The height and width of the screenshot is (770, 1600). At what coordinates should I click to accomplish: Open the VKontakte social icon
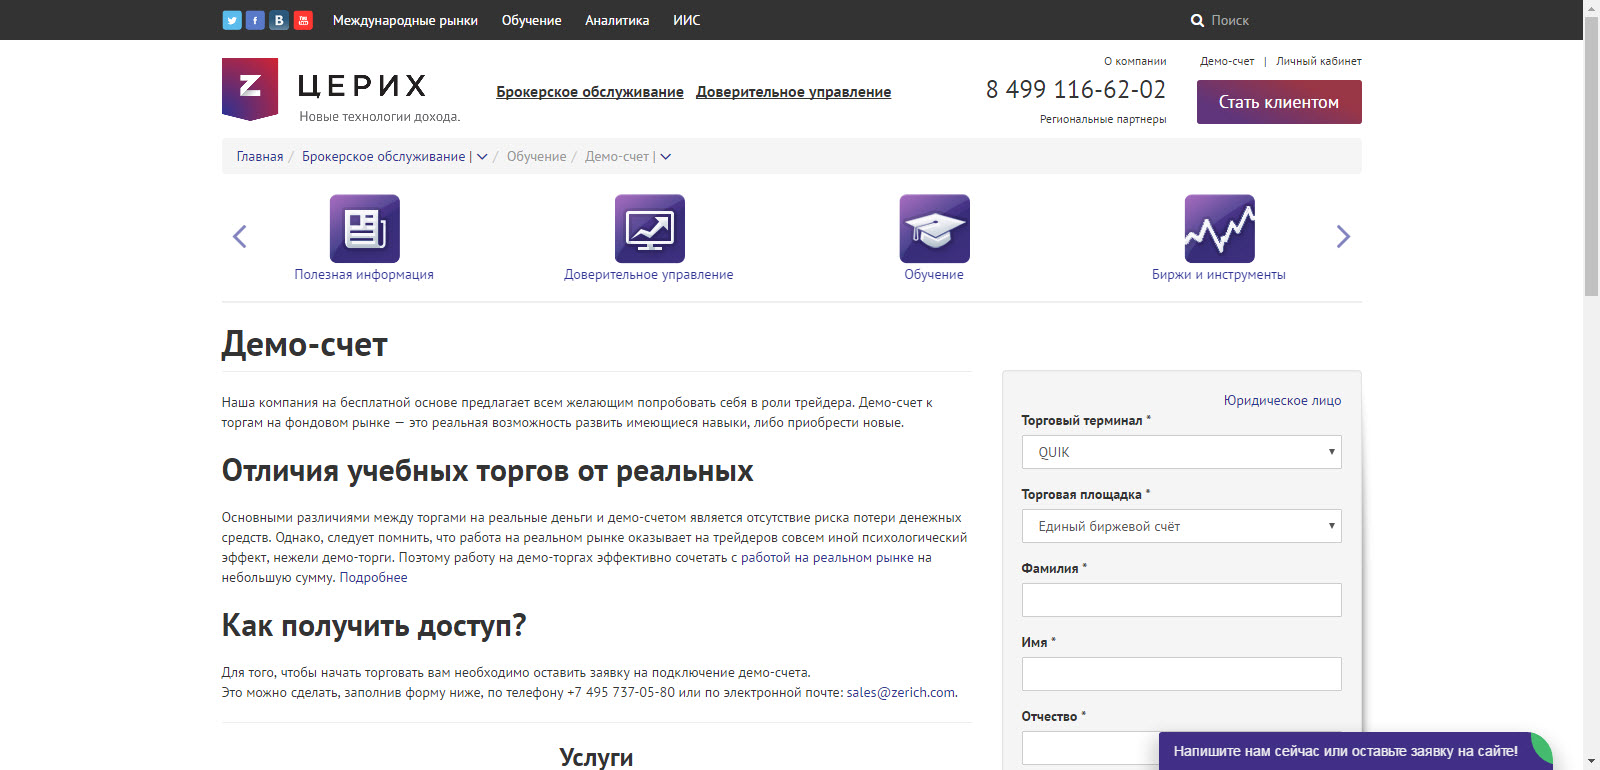pyautogui.click(x=279, y=20)
